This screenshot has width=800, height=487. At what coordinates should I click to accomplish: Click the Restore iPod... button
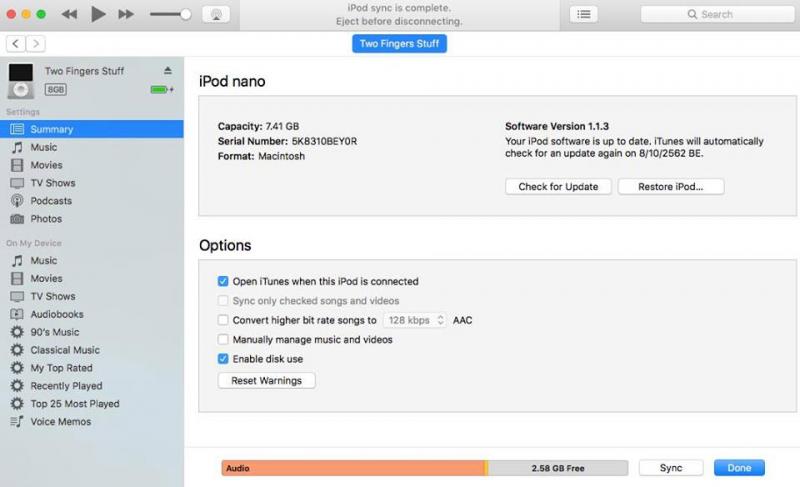pyautogui.click(x=670, y=187)
